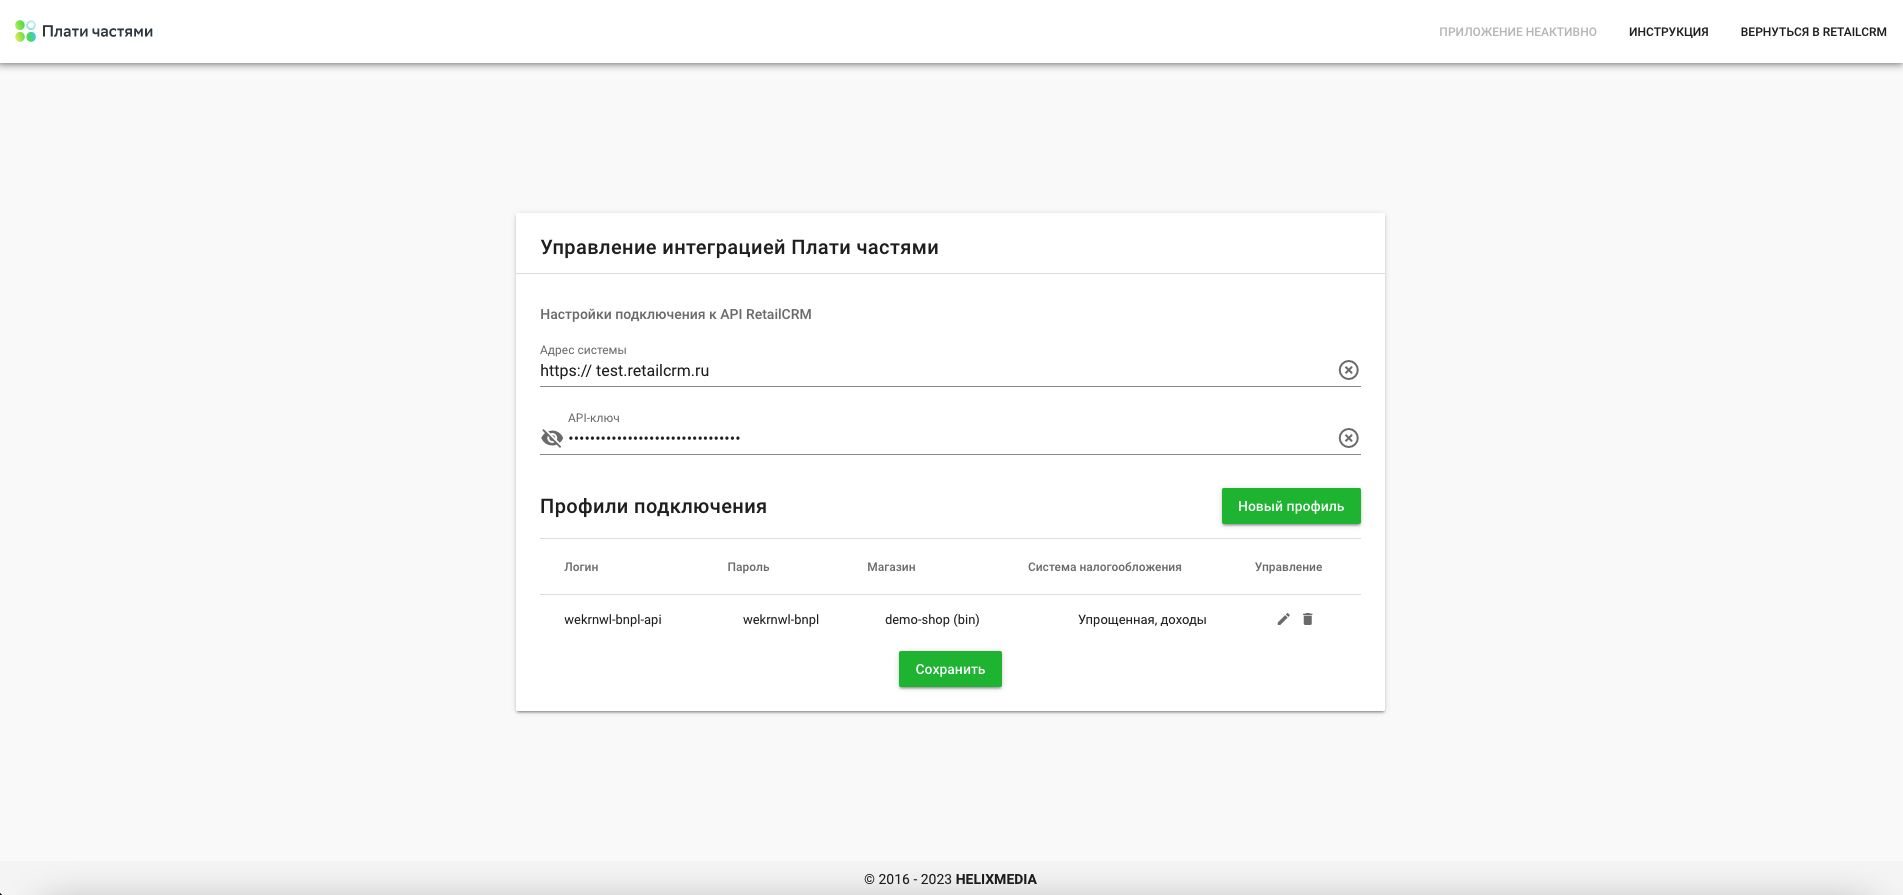
Task: Clear the system address field
Action: coord(1348,370)
